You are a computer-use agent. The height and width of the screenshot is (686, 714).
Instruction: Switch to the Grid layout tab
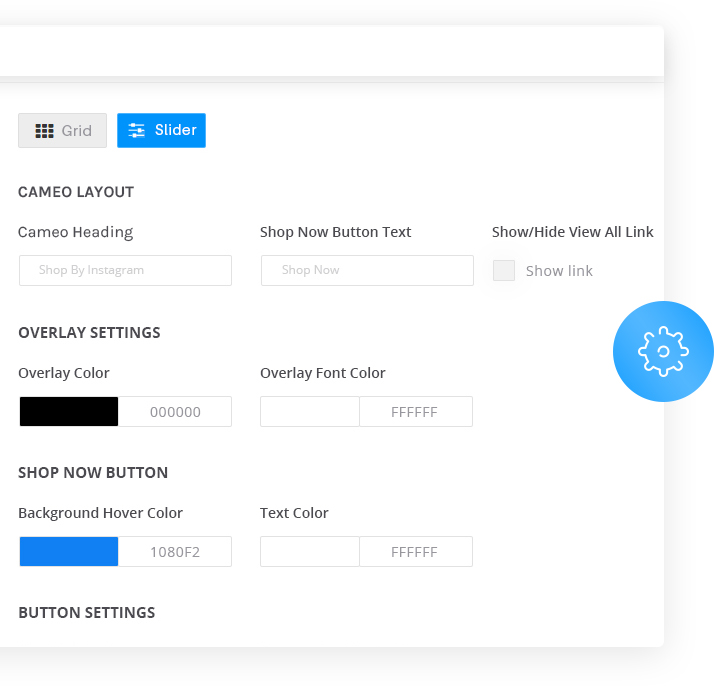tap(62, 131)
